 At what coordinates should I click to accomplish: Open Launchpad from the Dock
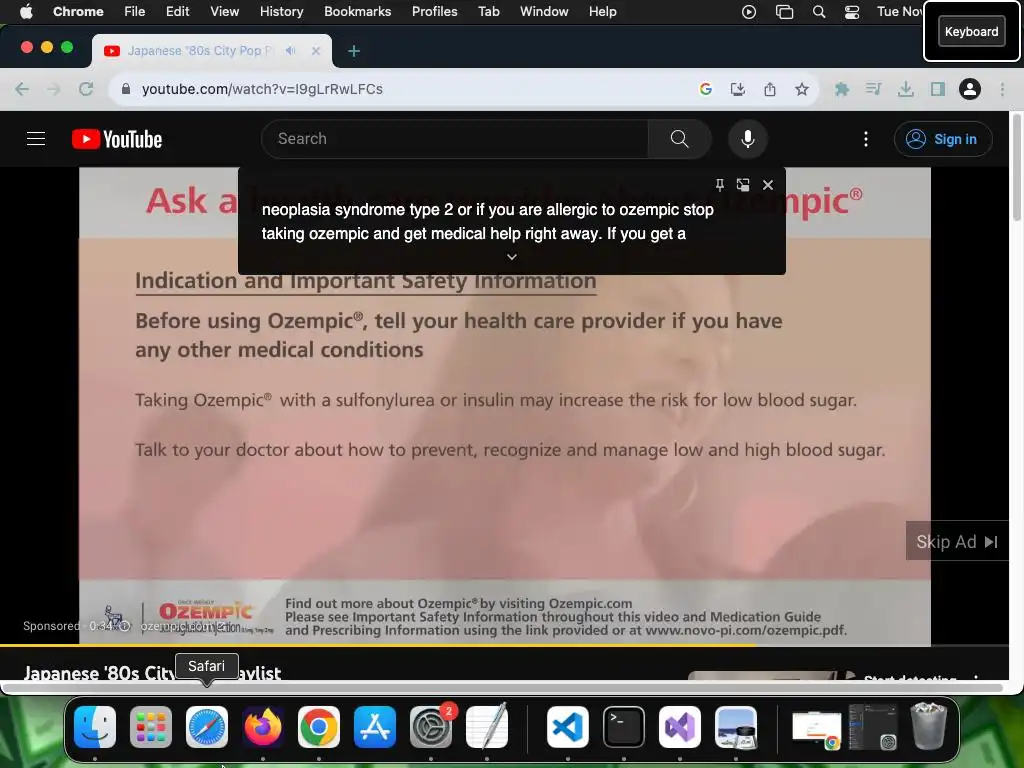pyautogui.click(x=151, y=727)
